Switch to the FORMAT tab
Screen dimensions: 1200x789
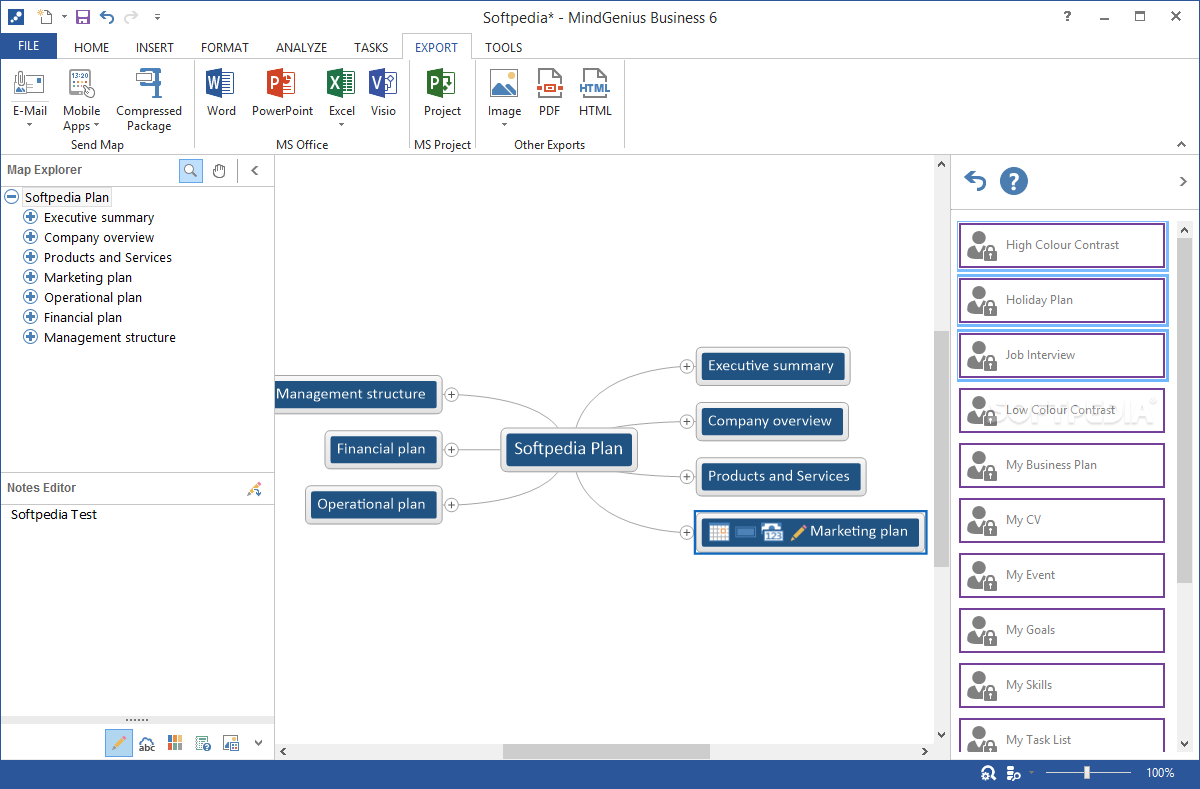(x=225, y=47)
